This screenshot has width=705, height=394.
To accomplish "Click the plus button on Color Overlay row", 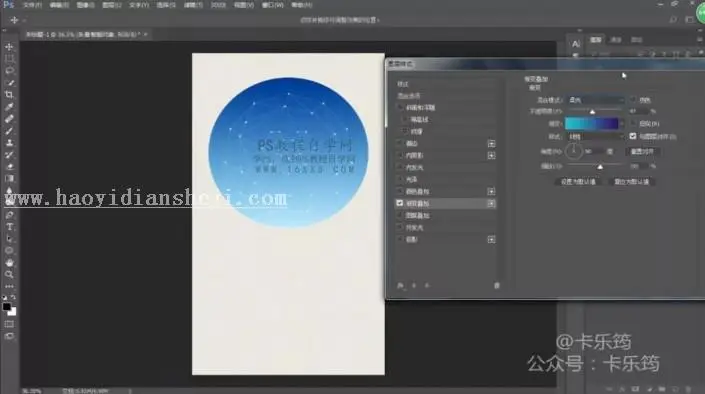I will (491, 192).
